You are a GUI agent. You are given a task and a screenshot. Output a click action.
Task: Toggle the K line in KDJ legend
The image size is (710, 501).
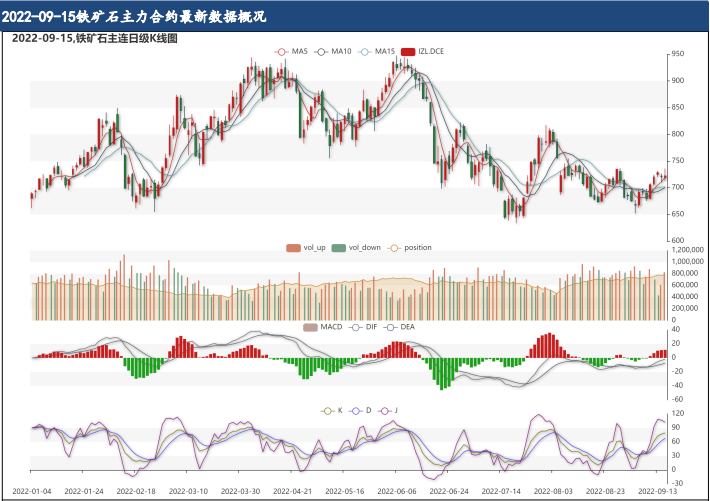(327, 410)
